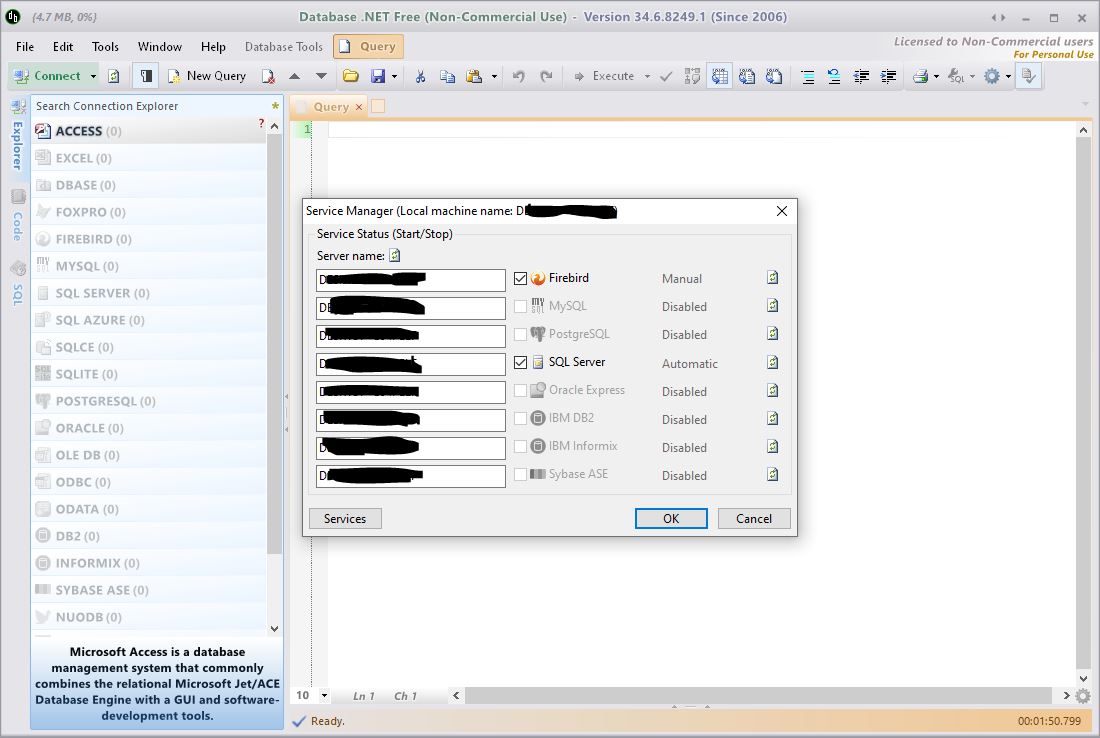Select the results to file icon
The image size is (1100, 738).
774,76
